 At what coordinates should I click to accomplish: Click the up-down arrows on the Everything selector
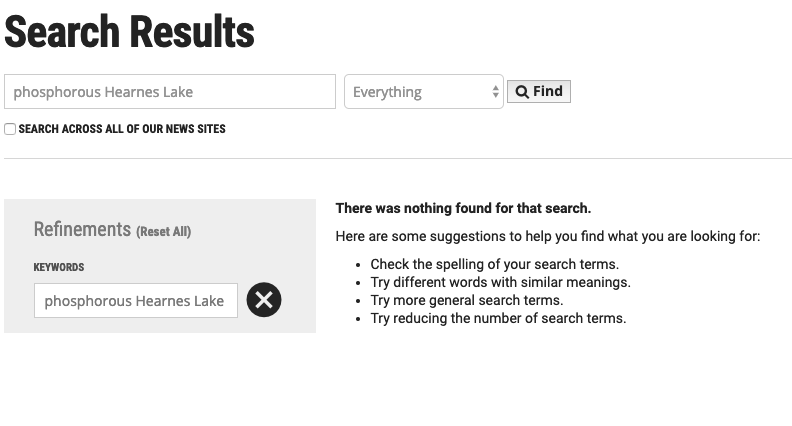(495, 92)
